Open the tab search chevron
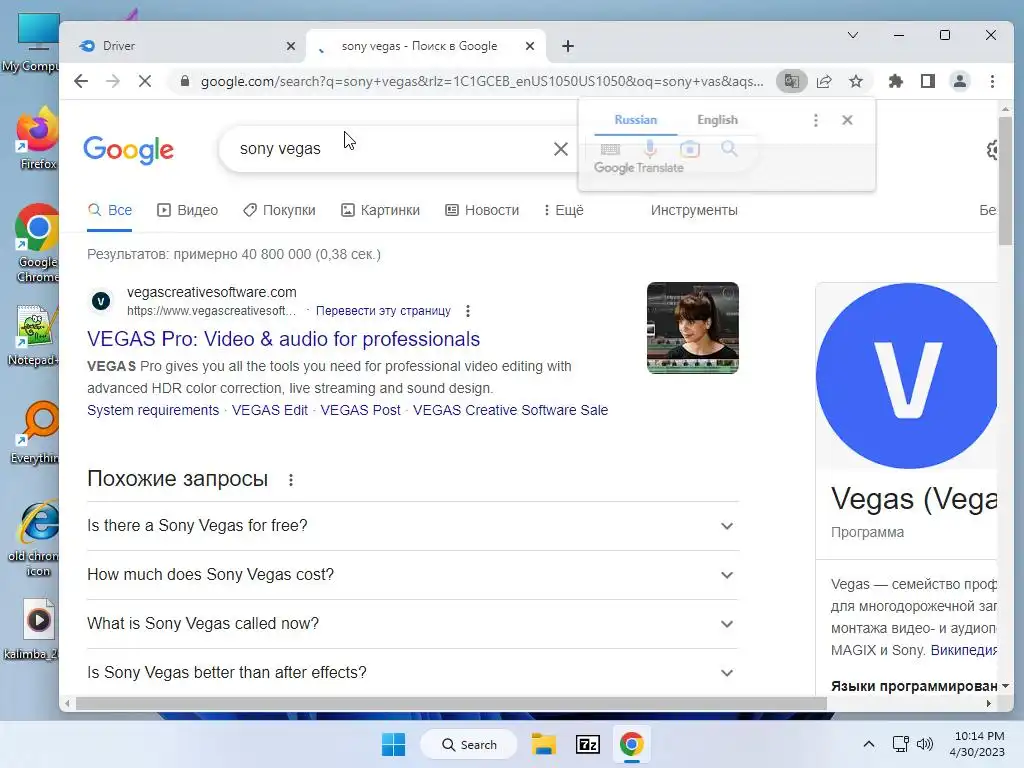Screen dimensions: 1024x768 coord(853,35)
